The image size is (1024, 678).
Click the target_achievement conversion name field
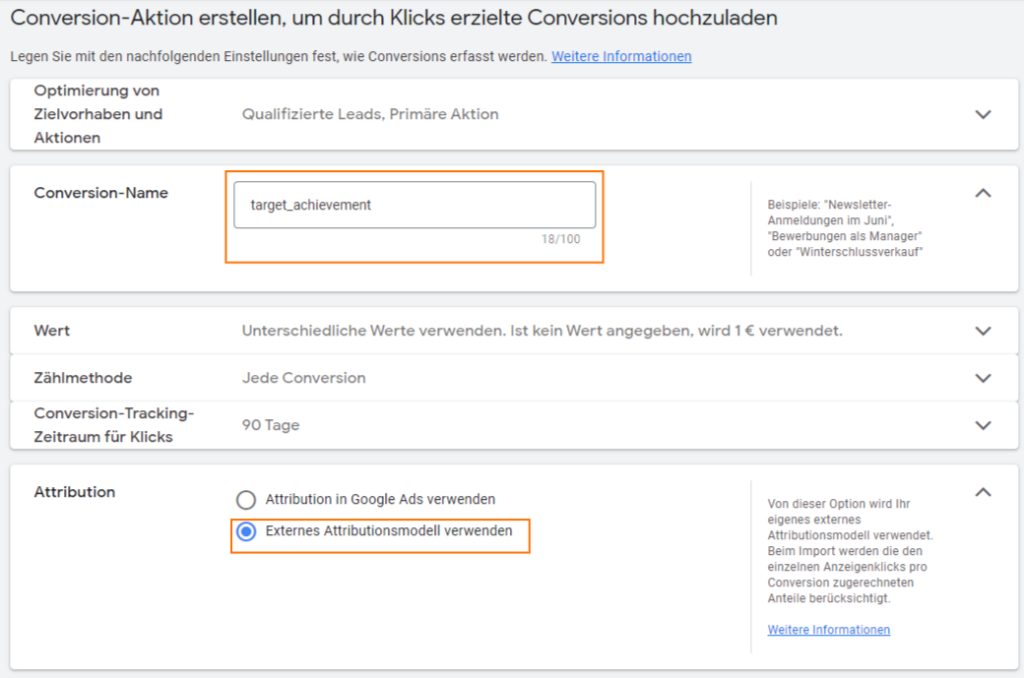tap(415, 204)
